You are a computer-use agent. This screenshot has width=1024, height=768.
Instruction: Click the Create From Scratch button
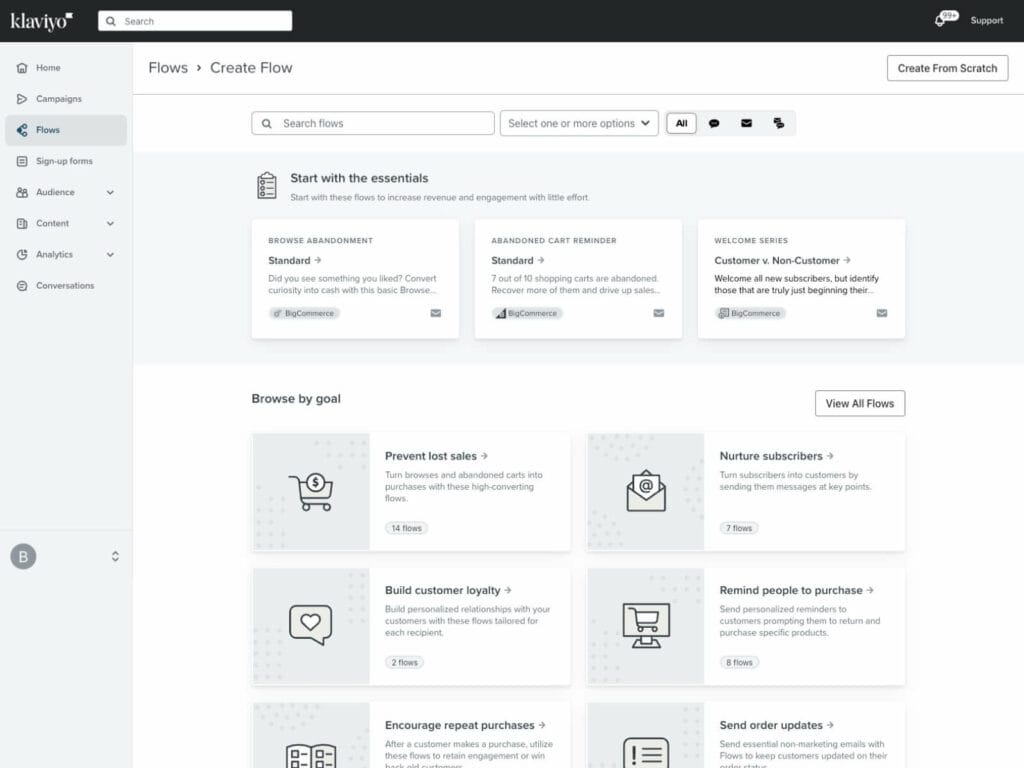click(947, 68)
